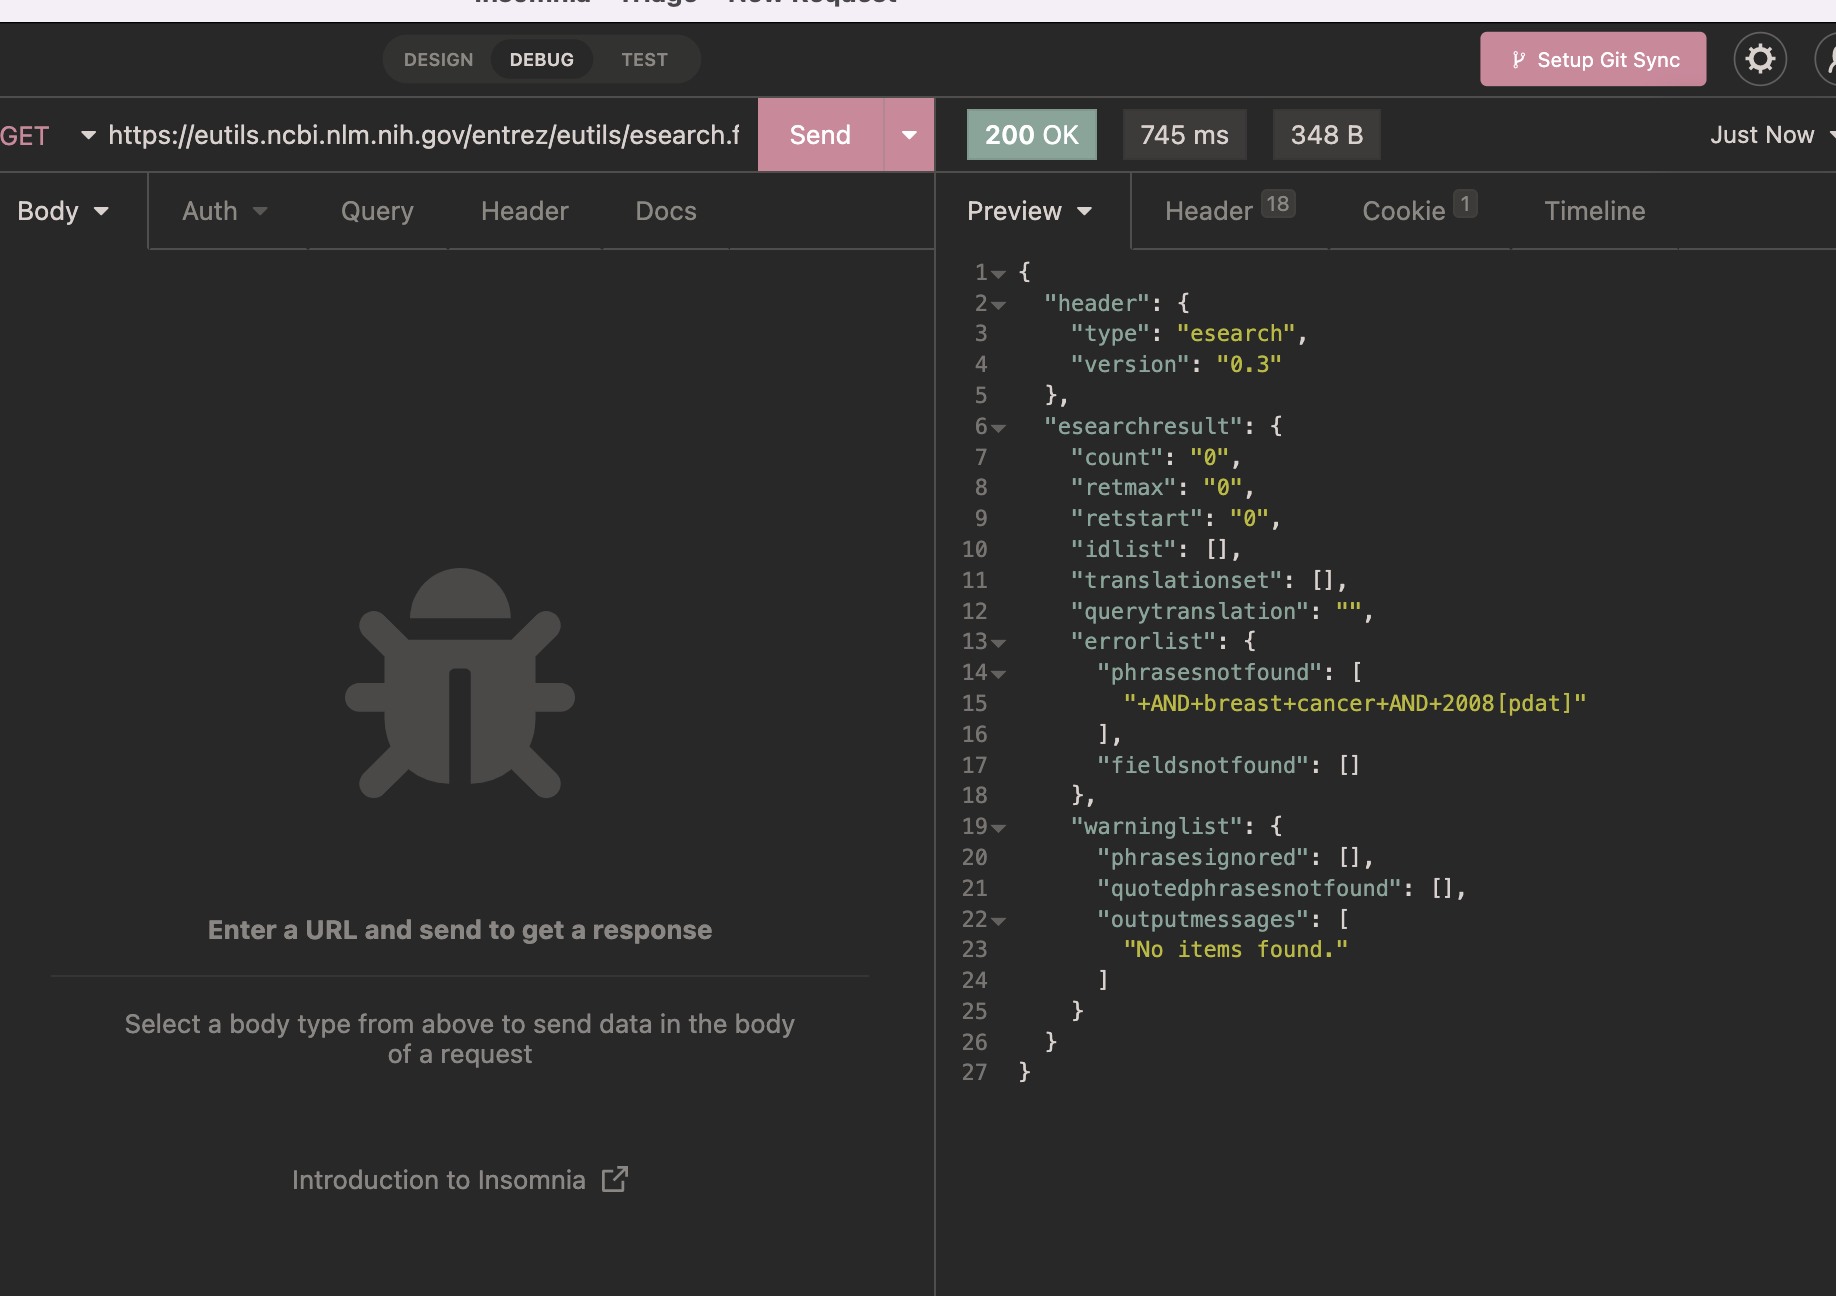
Task: Click the "quotedphrasesnotfound" key on line 21
Action: (x=1250, y=889)
